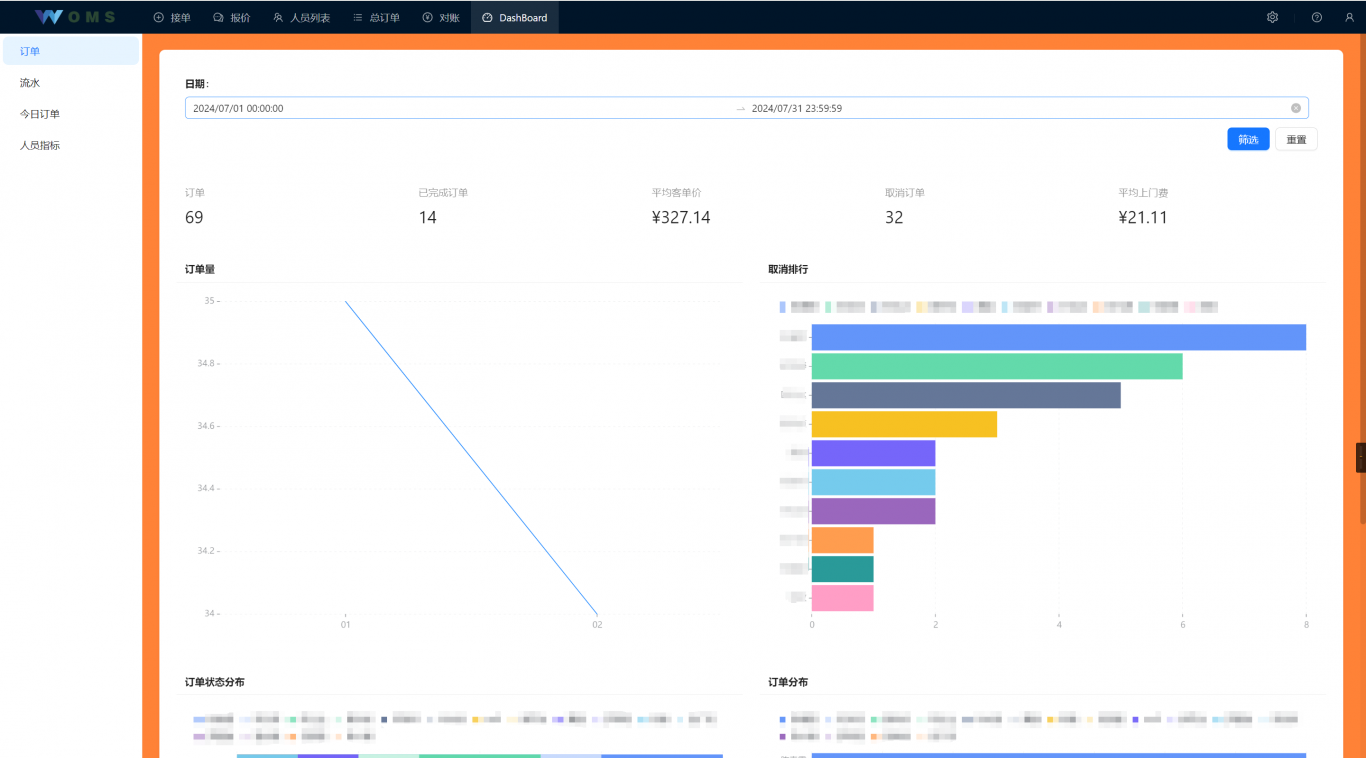
Task: Click the 02 x-axis label in 订单量
Action: (x=597, y=625)
